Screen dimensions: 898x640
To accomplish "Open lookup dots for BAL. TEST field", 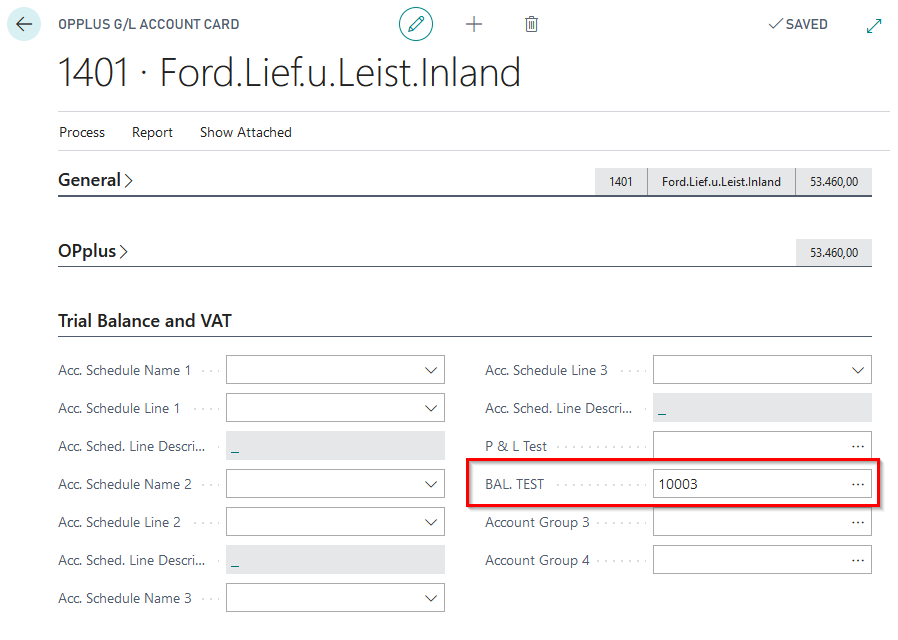I will (857, 484).
